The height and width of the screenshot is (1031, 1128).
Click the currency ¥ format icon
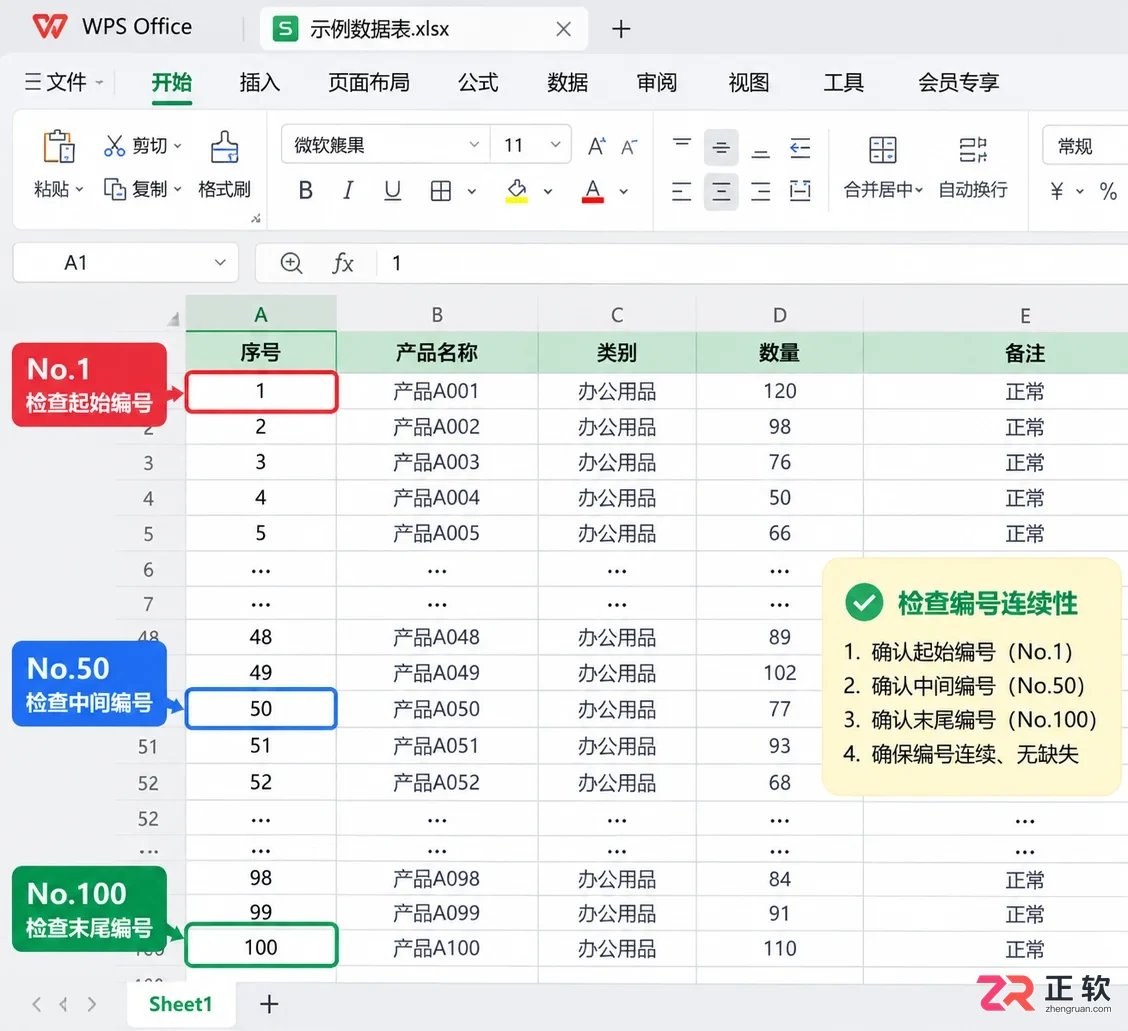[1057, 191]
